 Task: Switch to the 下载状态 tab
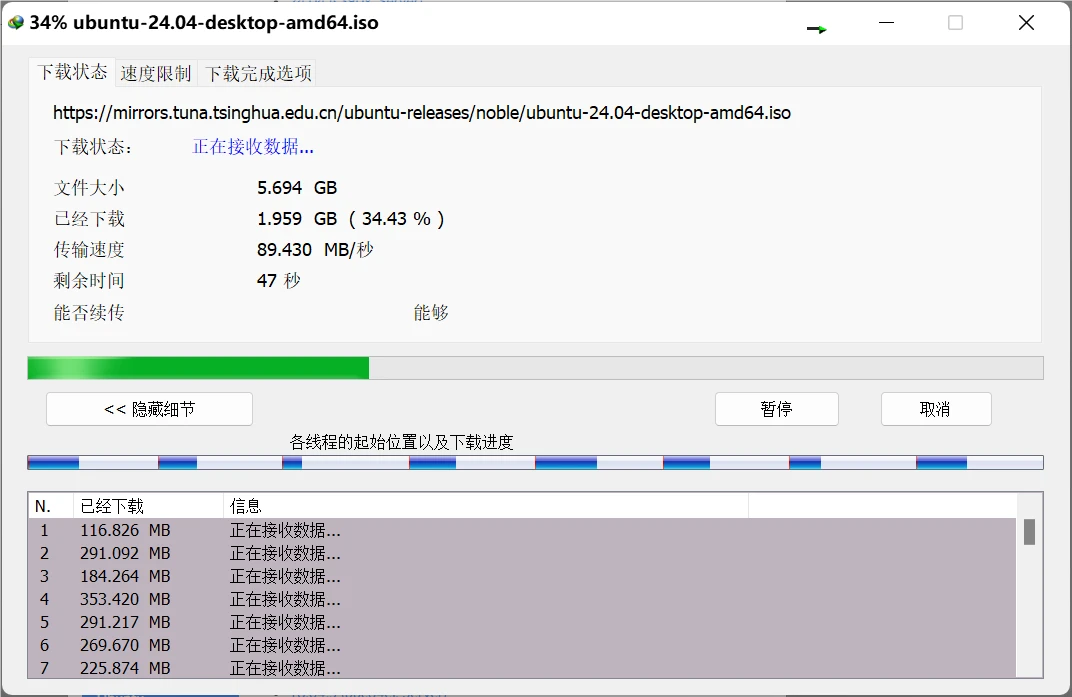point(72,72)
